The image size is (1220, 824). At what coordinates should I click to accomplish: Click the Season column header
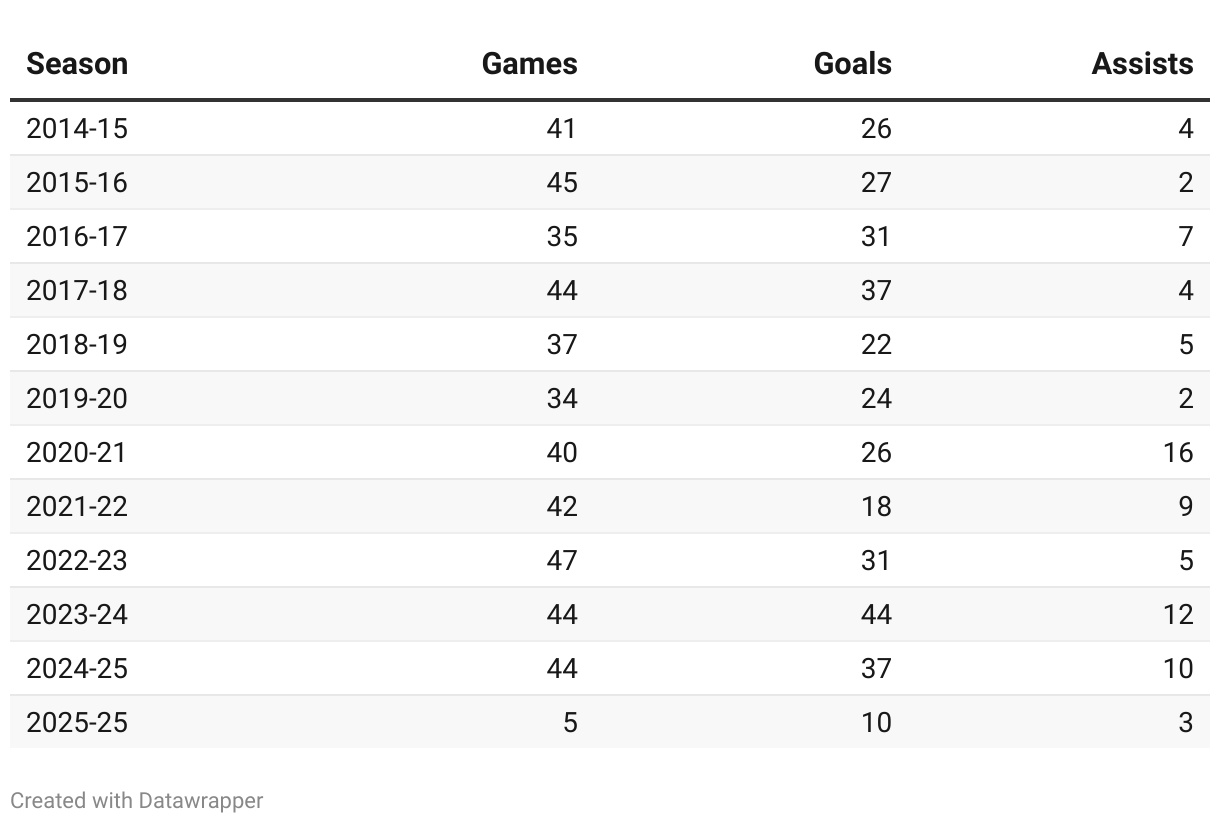(x=77, y=64)
